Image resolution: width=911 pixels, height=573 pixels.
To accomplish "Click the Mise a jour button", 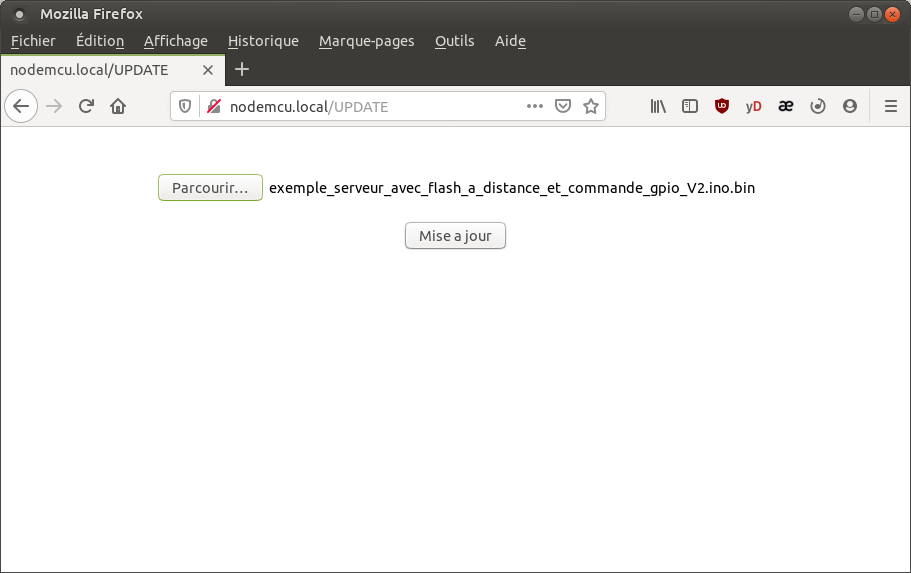I will coord(455,236).
